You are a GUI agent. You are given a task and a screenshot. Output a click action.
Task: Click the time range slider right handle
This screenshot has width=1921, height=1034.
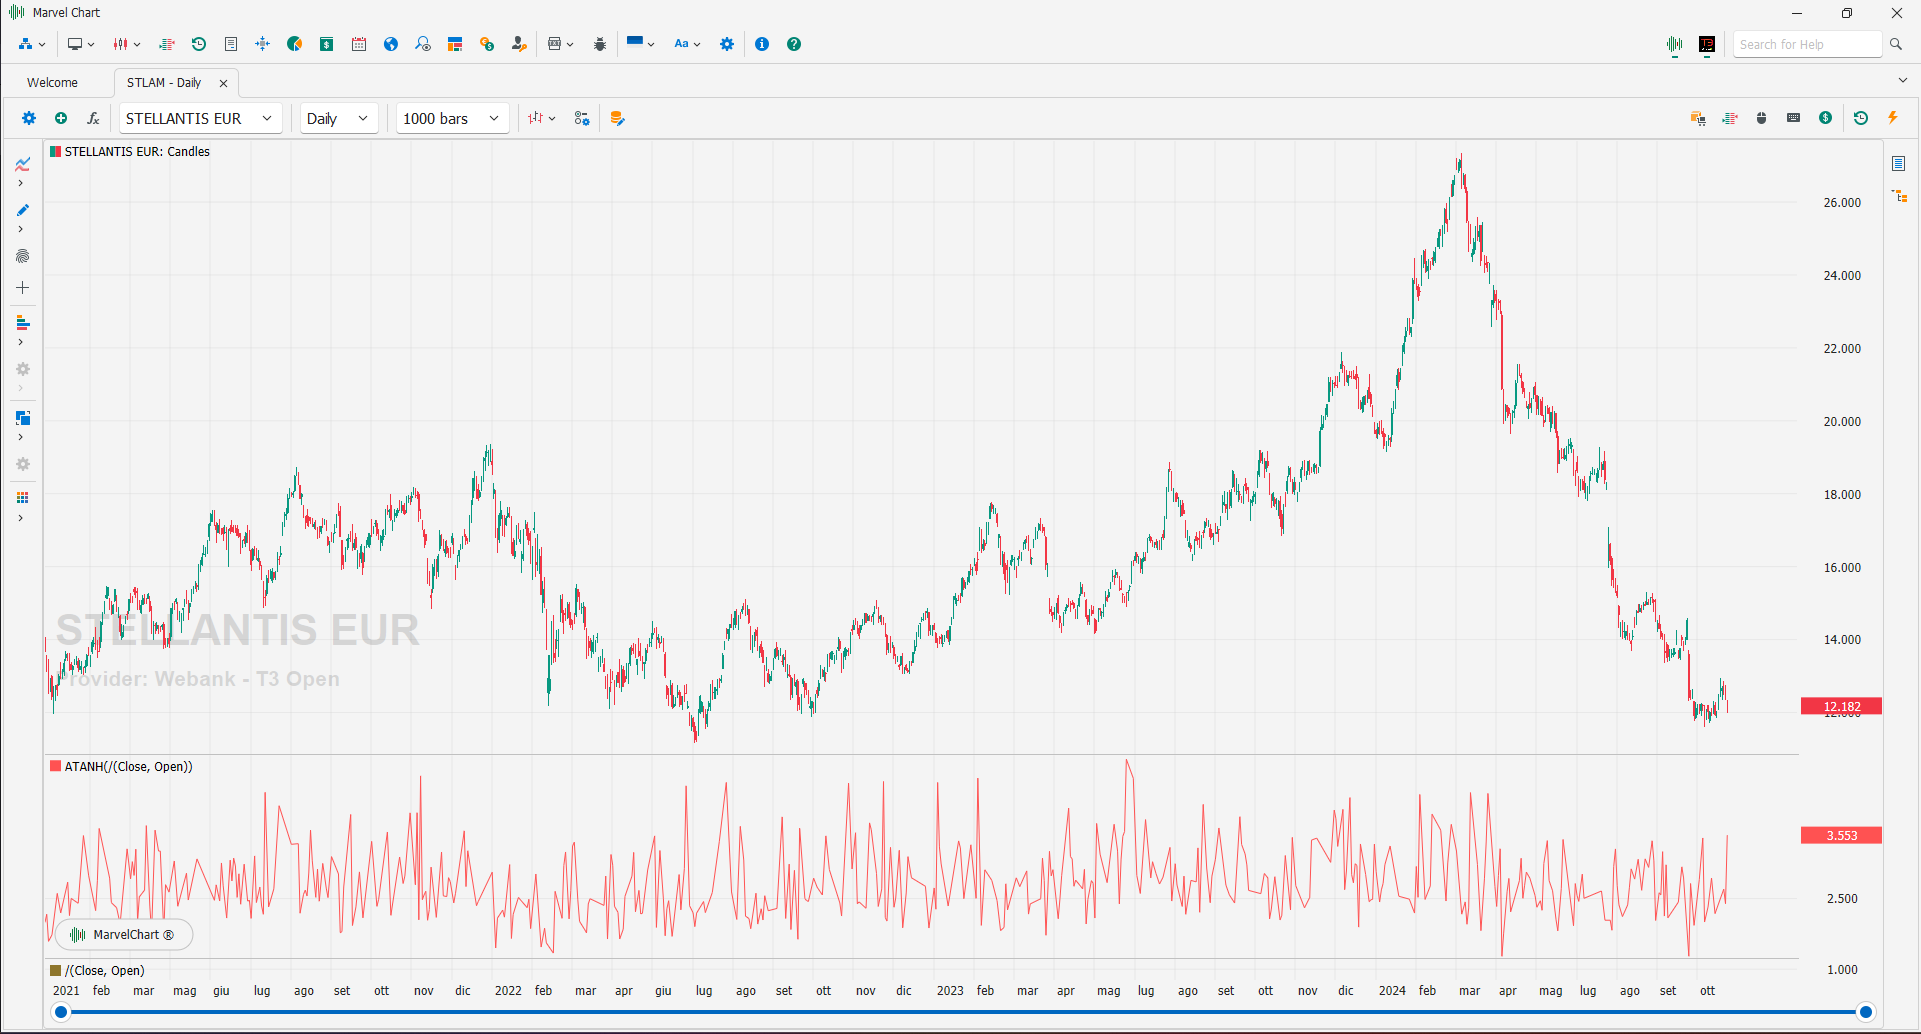1865,1012
